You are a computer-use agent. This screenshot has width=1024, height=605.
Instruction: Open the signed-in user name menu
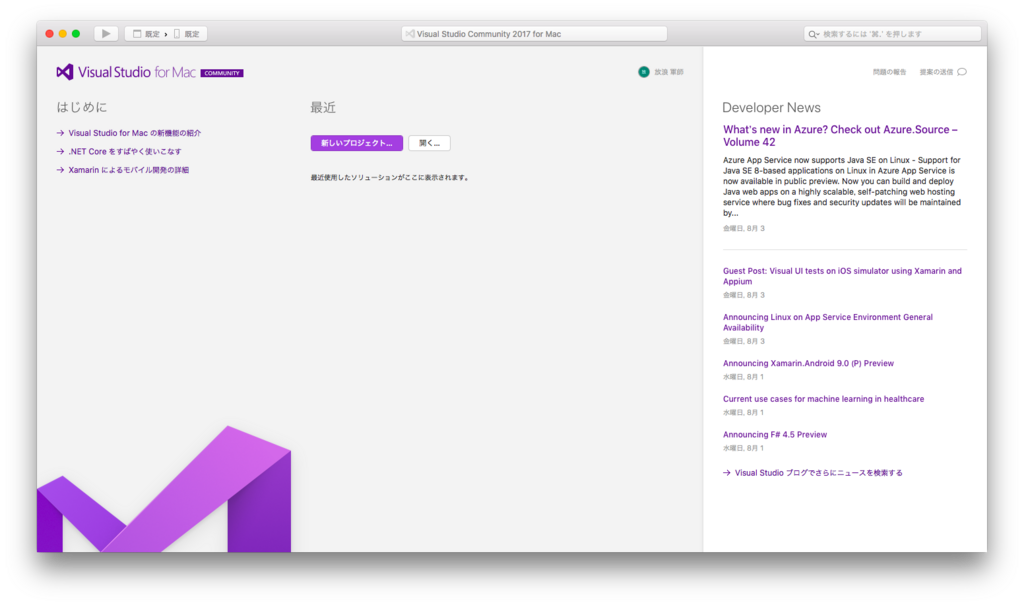coord(669,72)
